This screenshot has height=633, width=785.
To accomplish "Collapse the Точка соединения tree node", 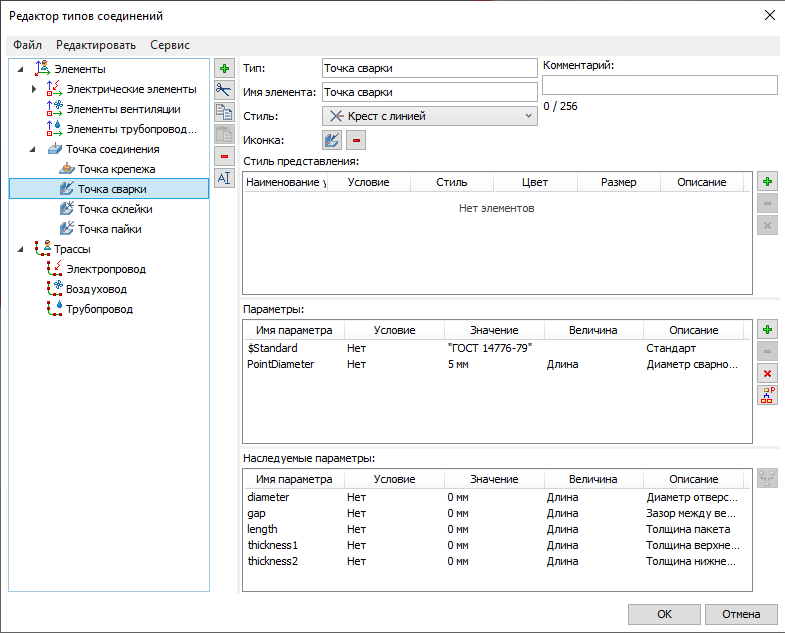I will pyautogui.click(x=34, y=150).
